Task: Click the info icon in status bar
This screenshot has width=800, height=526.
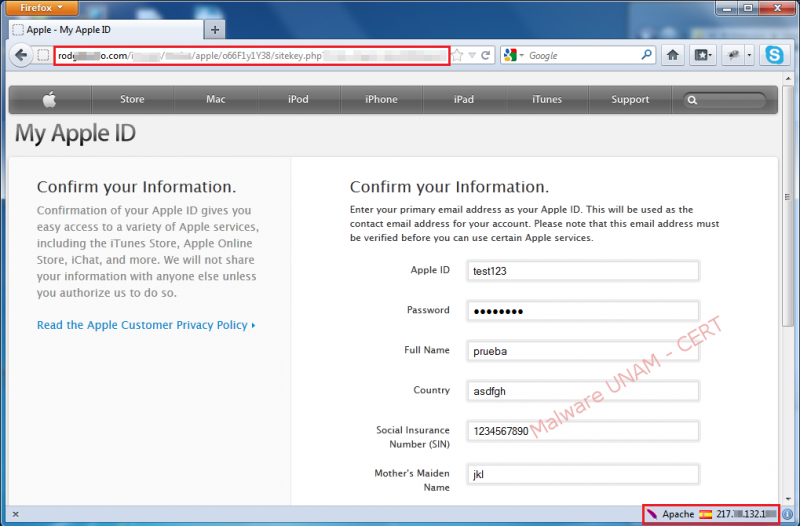Action: [x=788, y=514]
